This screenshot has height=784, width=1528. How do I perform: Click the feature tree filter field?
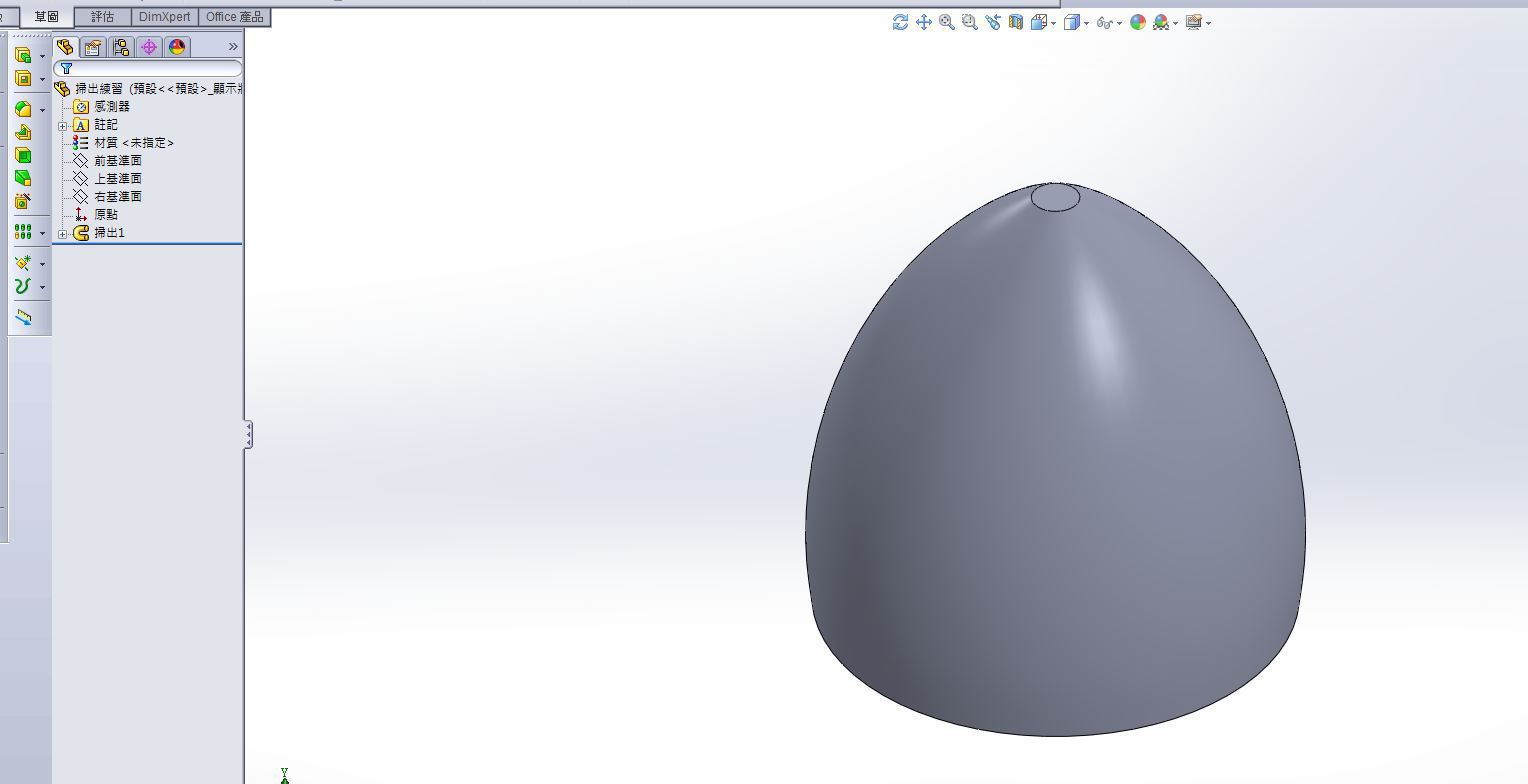click(x=148, y=68)
